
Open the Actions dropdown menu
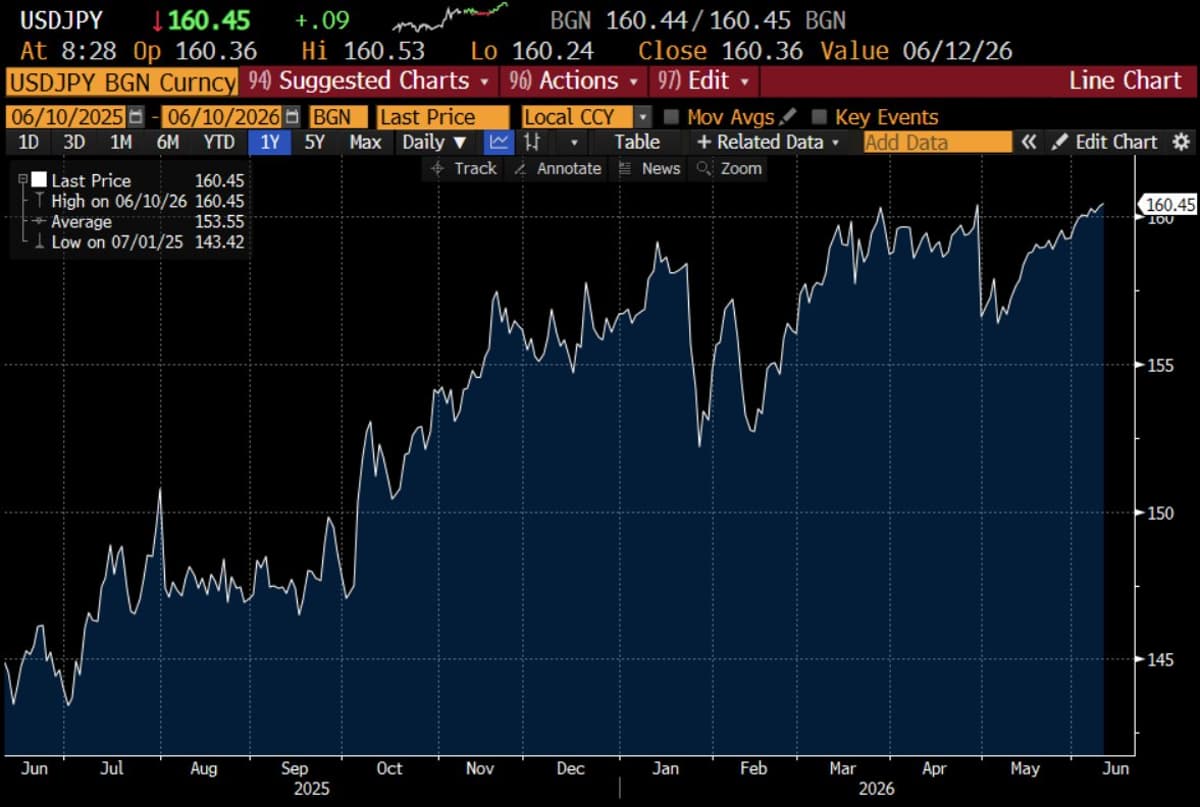[x=574, y=80]
